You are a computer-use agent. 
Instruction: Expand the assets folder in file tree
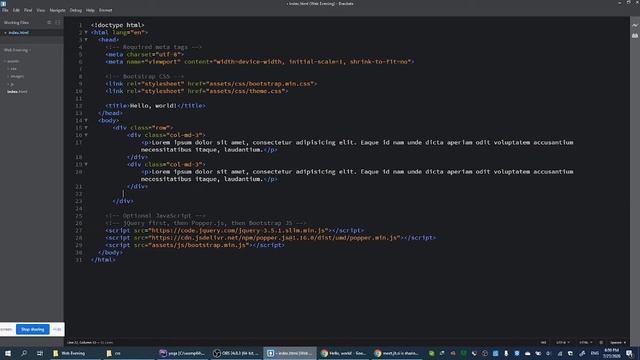12,61
